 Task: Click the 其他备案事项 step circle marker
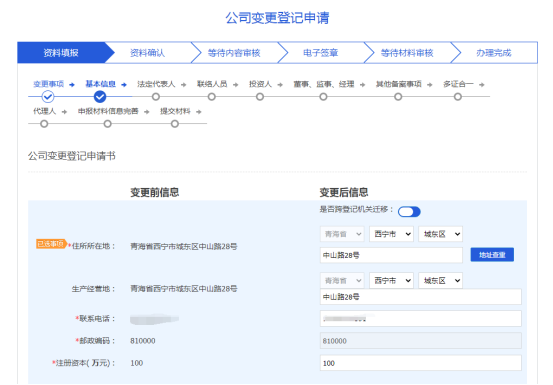pos(398,97)
